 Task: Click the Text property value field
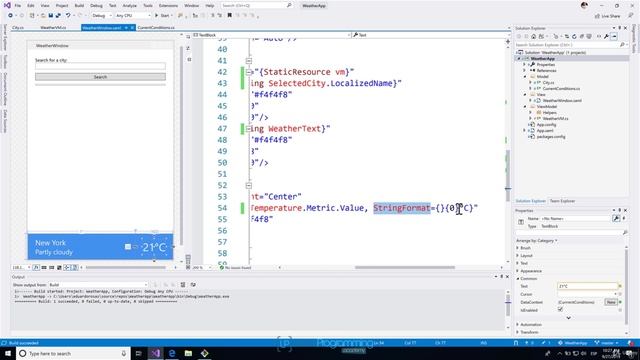[587, 286]
